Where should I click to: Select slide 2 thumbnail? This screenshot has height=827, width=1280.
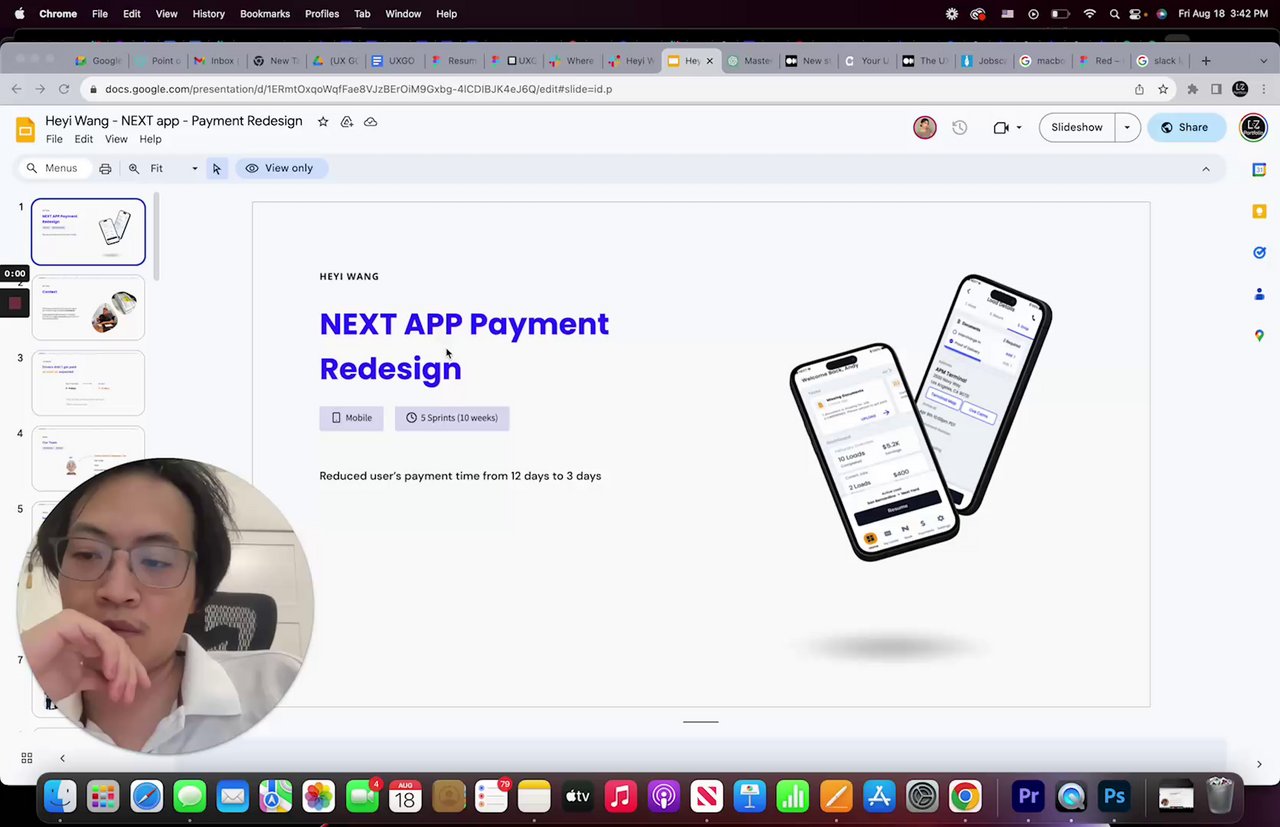pyautogui.click(x=88, y=308)
